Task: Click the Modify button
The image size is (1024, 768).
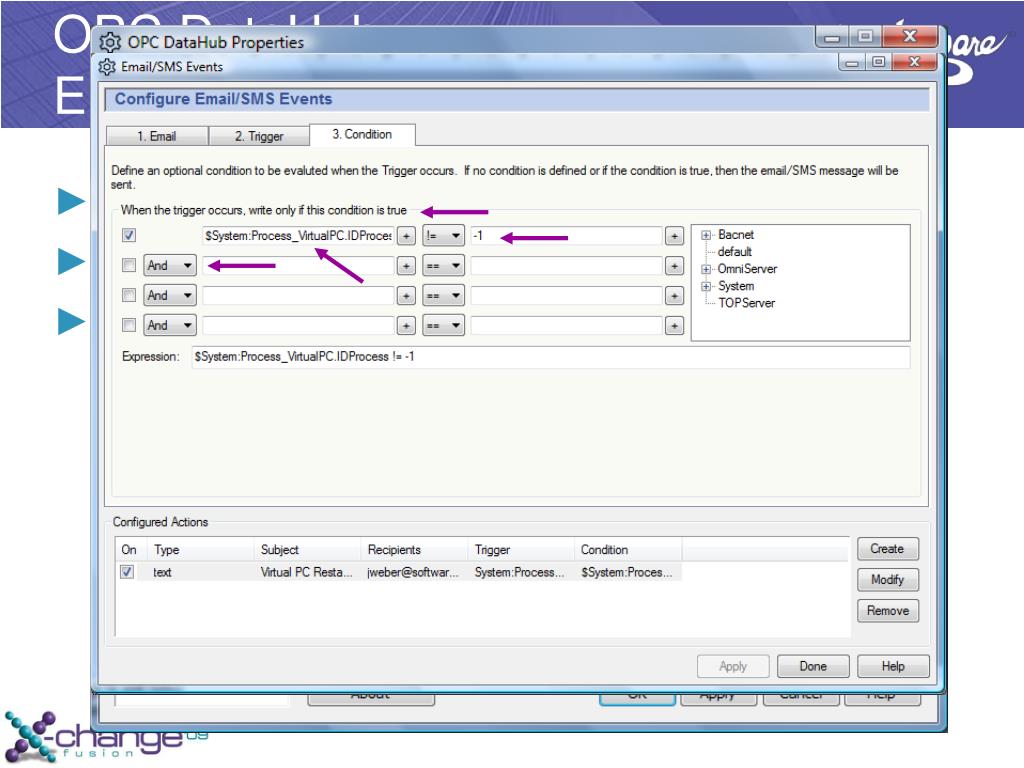Action: coord(888,579)
